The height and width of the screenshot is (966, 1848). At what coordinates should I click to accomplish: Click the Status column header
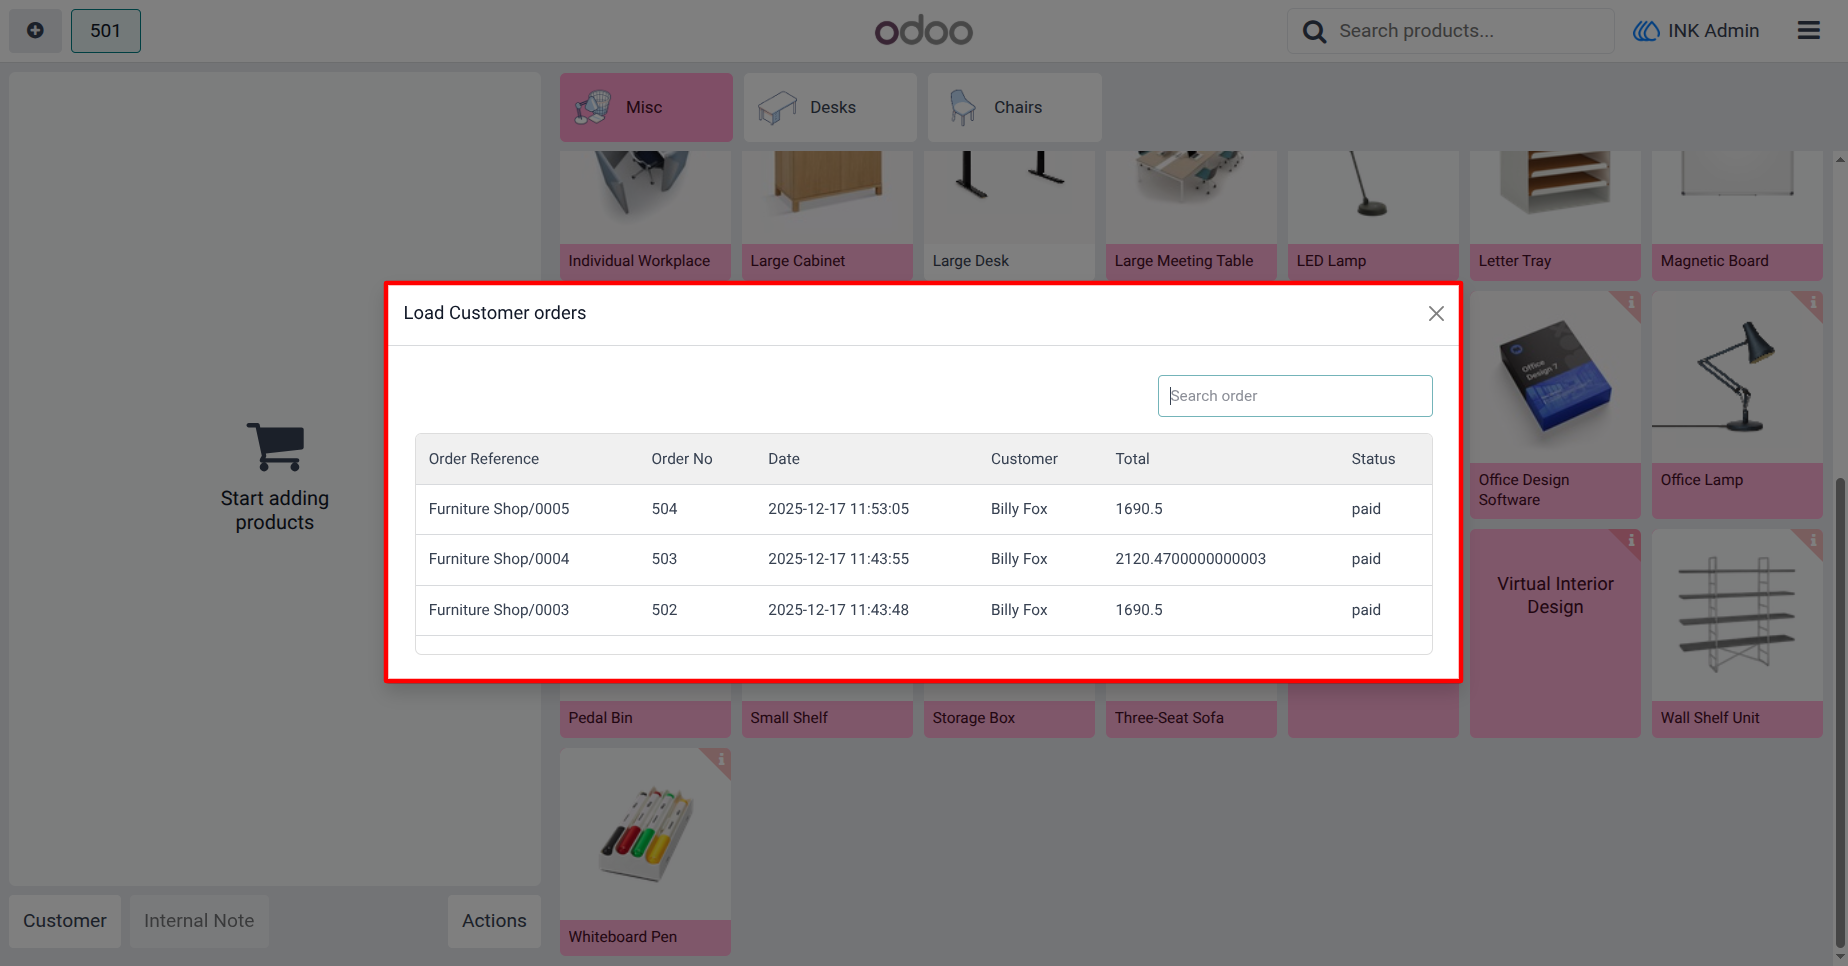(1373, 459)
